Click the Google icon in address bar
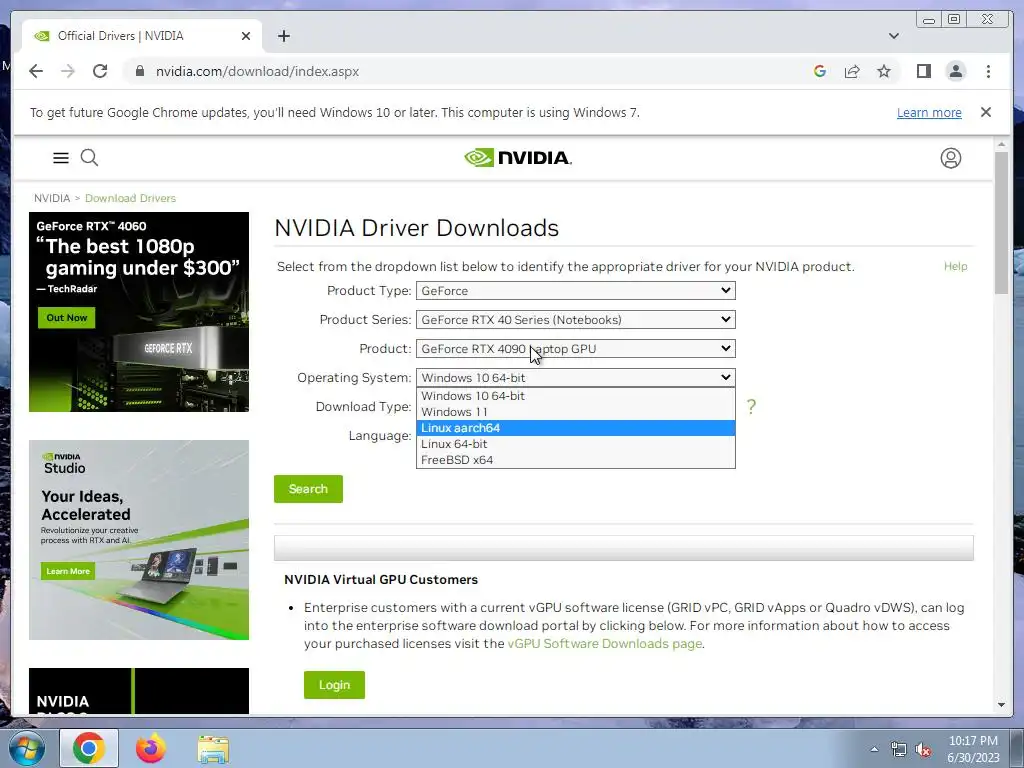 [x=820, y=71]
